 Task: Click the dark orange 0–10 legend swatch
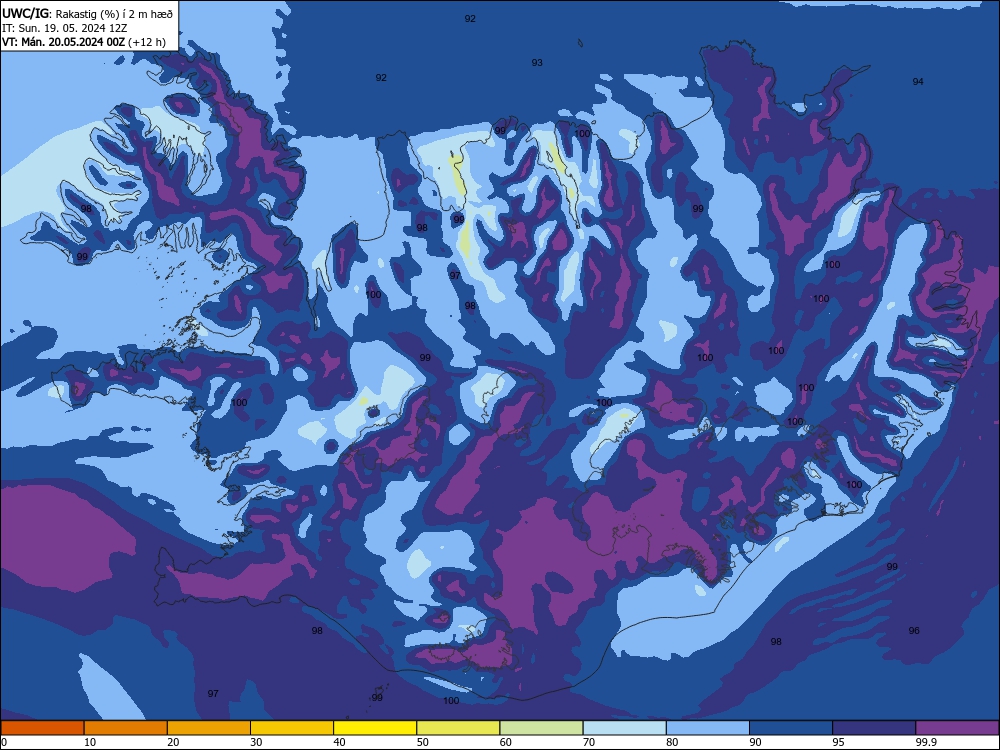click(x=42, y=728)
